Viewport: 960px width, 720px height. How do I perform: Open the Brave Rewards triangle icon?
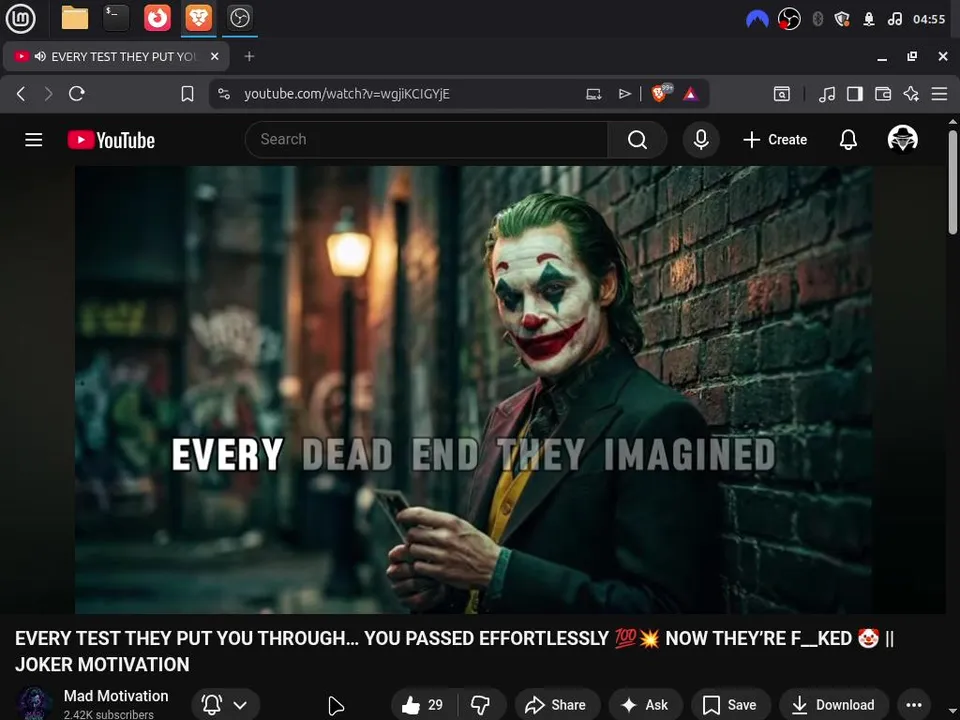coord(691,94)
